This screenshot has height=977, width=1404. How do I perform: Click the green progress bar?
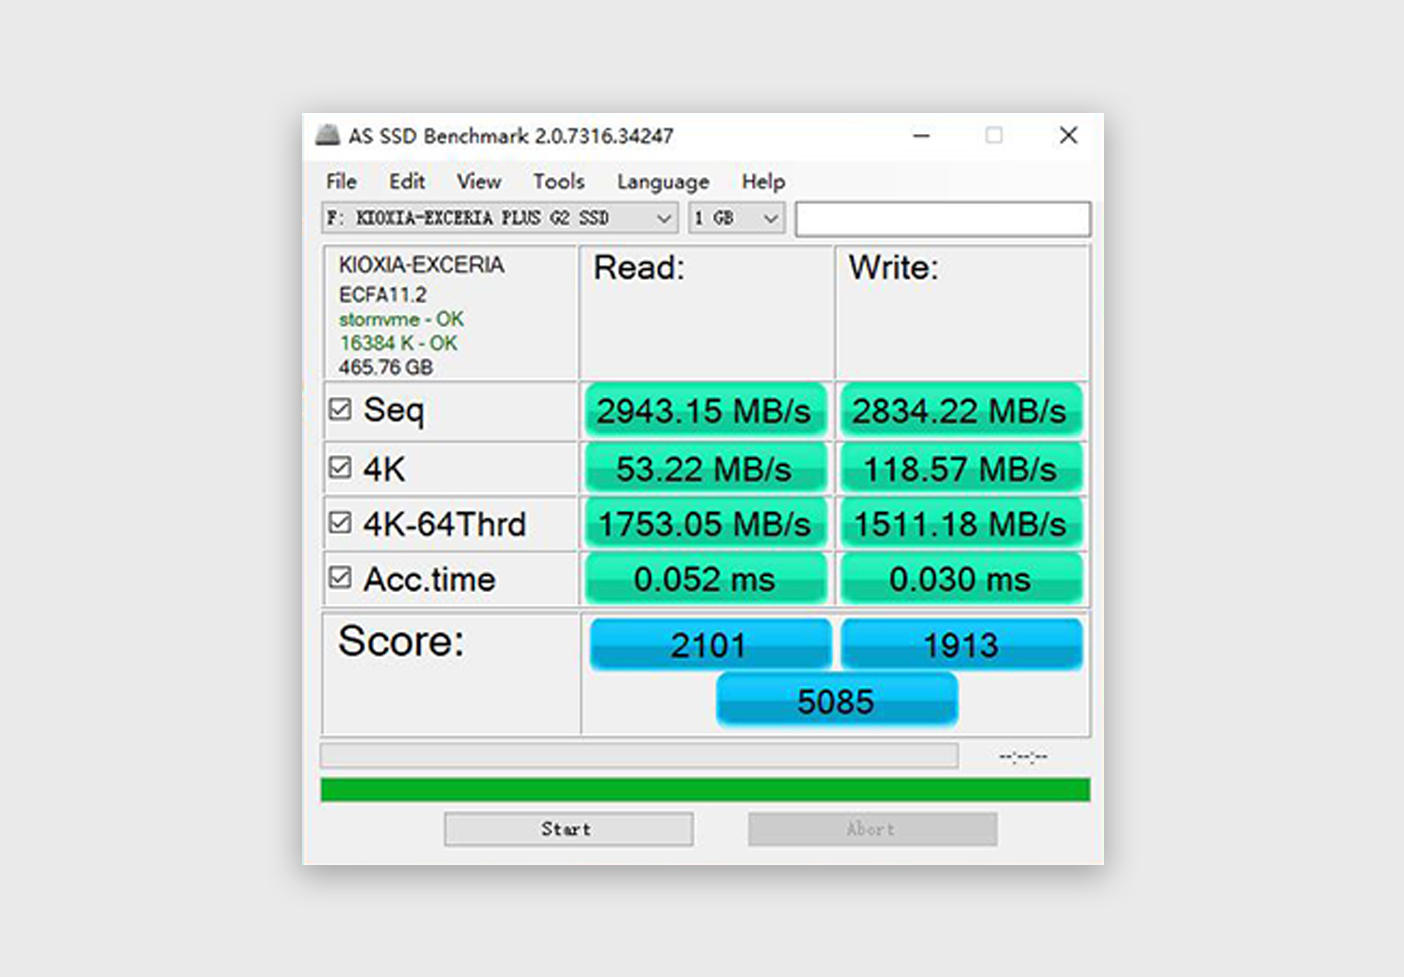(705, 790)
